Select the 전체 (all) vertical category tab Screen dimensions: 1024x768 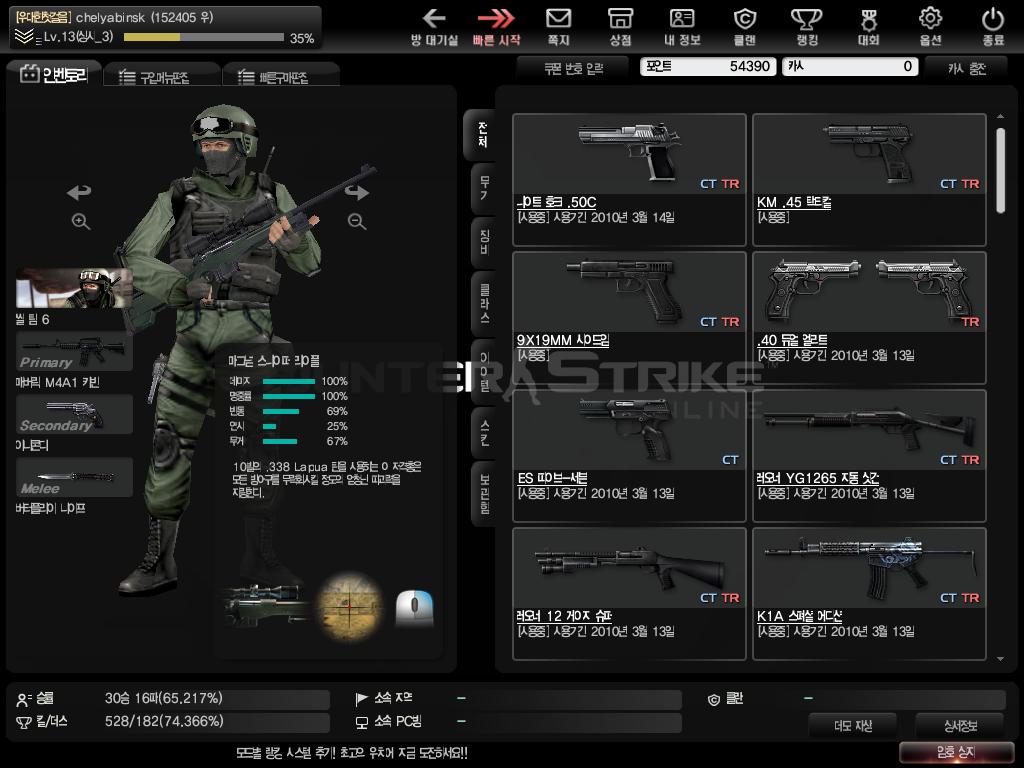(x=482, y=135)
